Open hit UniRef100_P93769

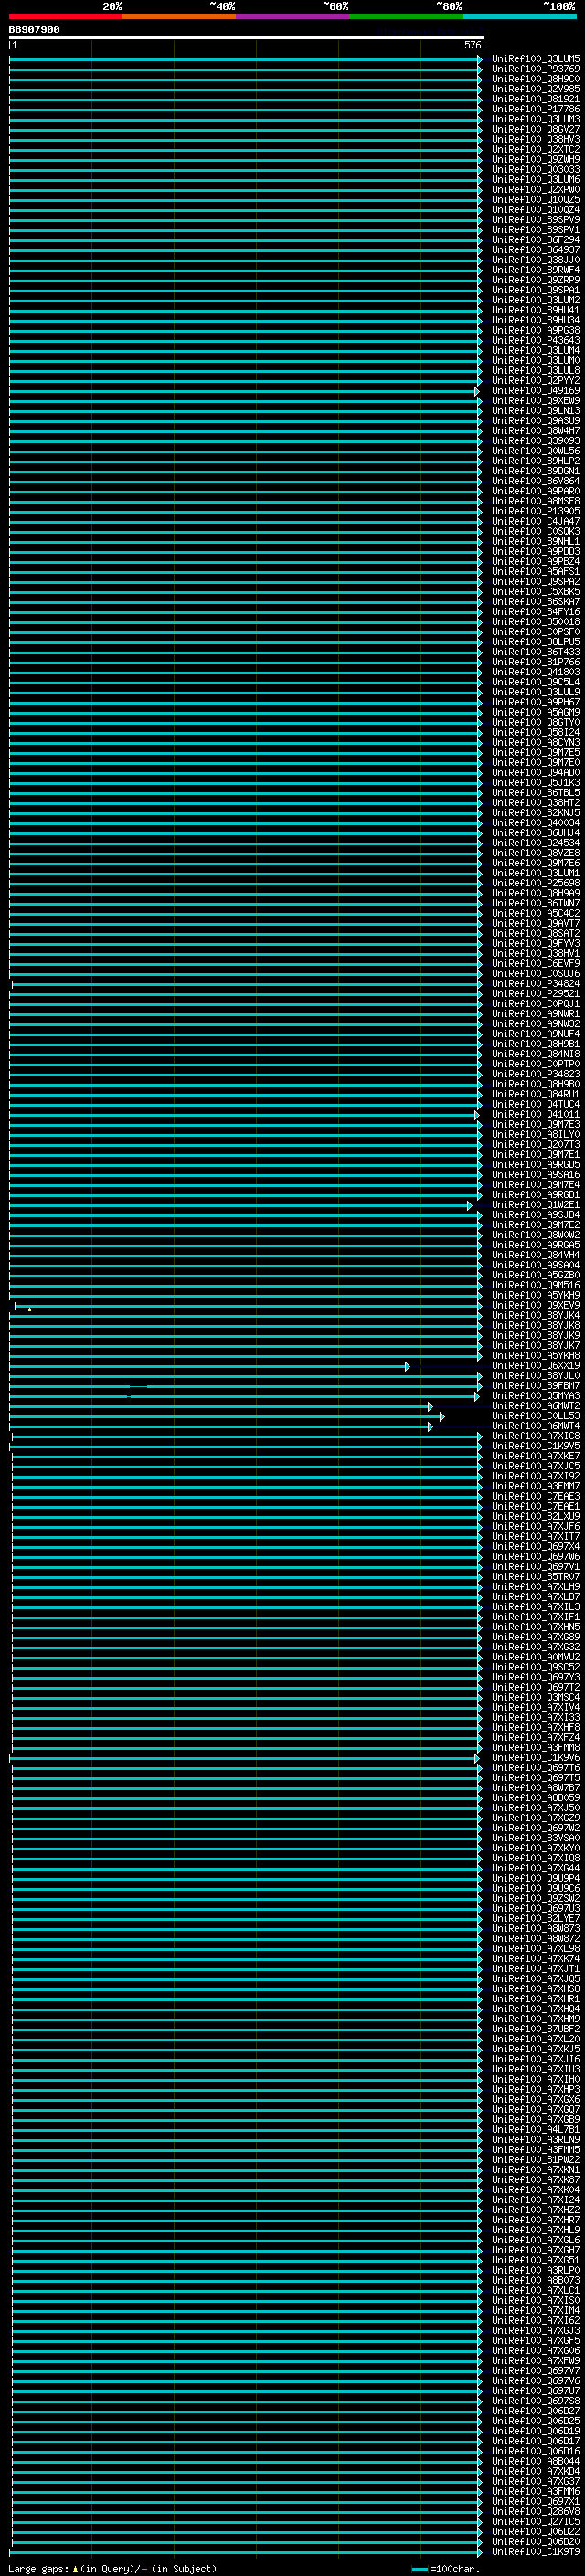(536, 69)
